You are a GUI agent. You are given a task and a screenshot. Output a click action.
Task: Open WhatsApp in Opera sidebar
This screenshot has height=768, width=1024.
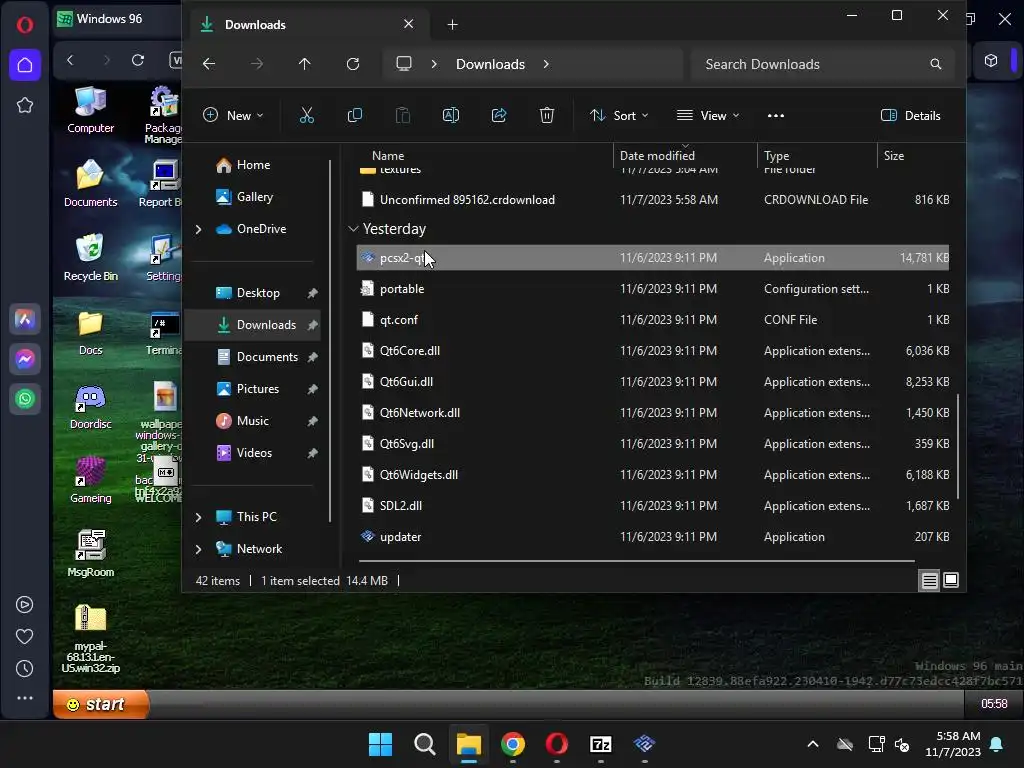25,399
